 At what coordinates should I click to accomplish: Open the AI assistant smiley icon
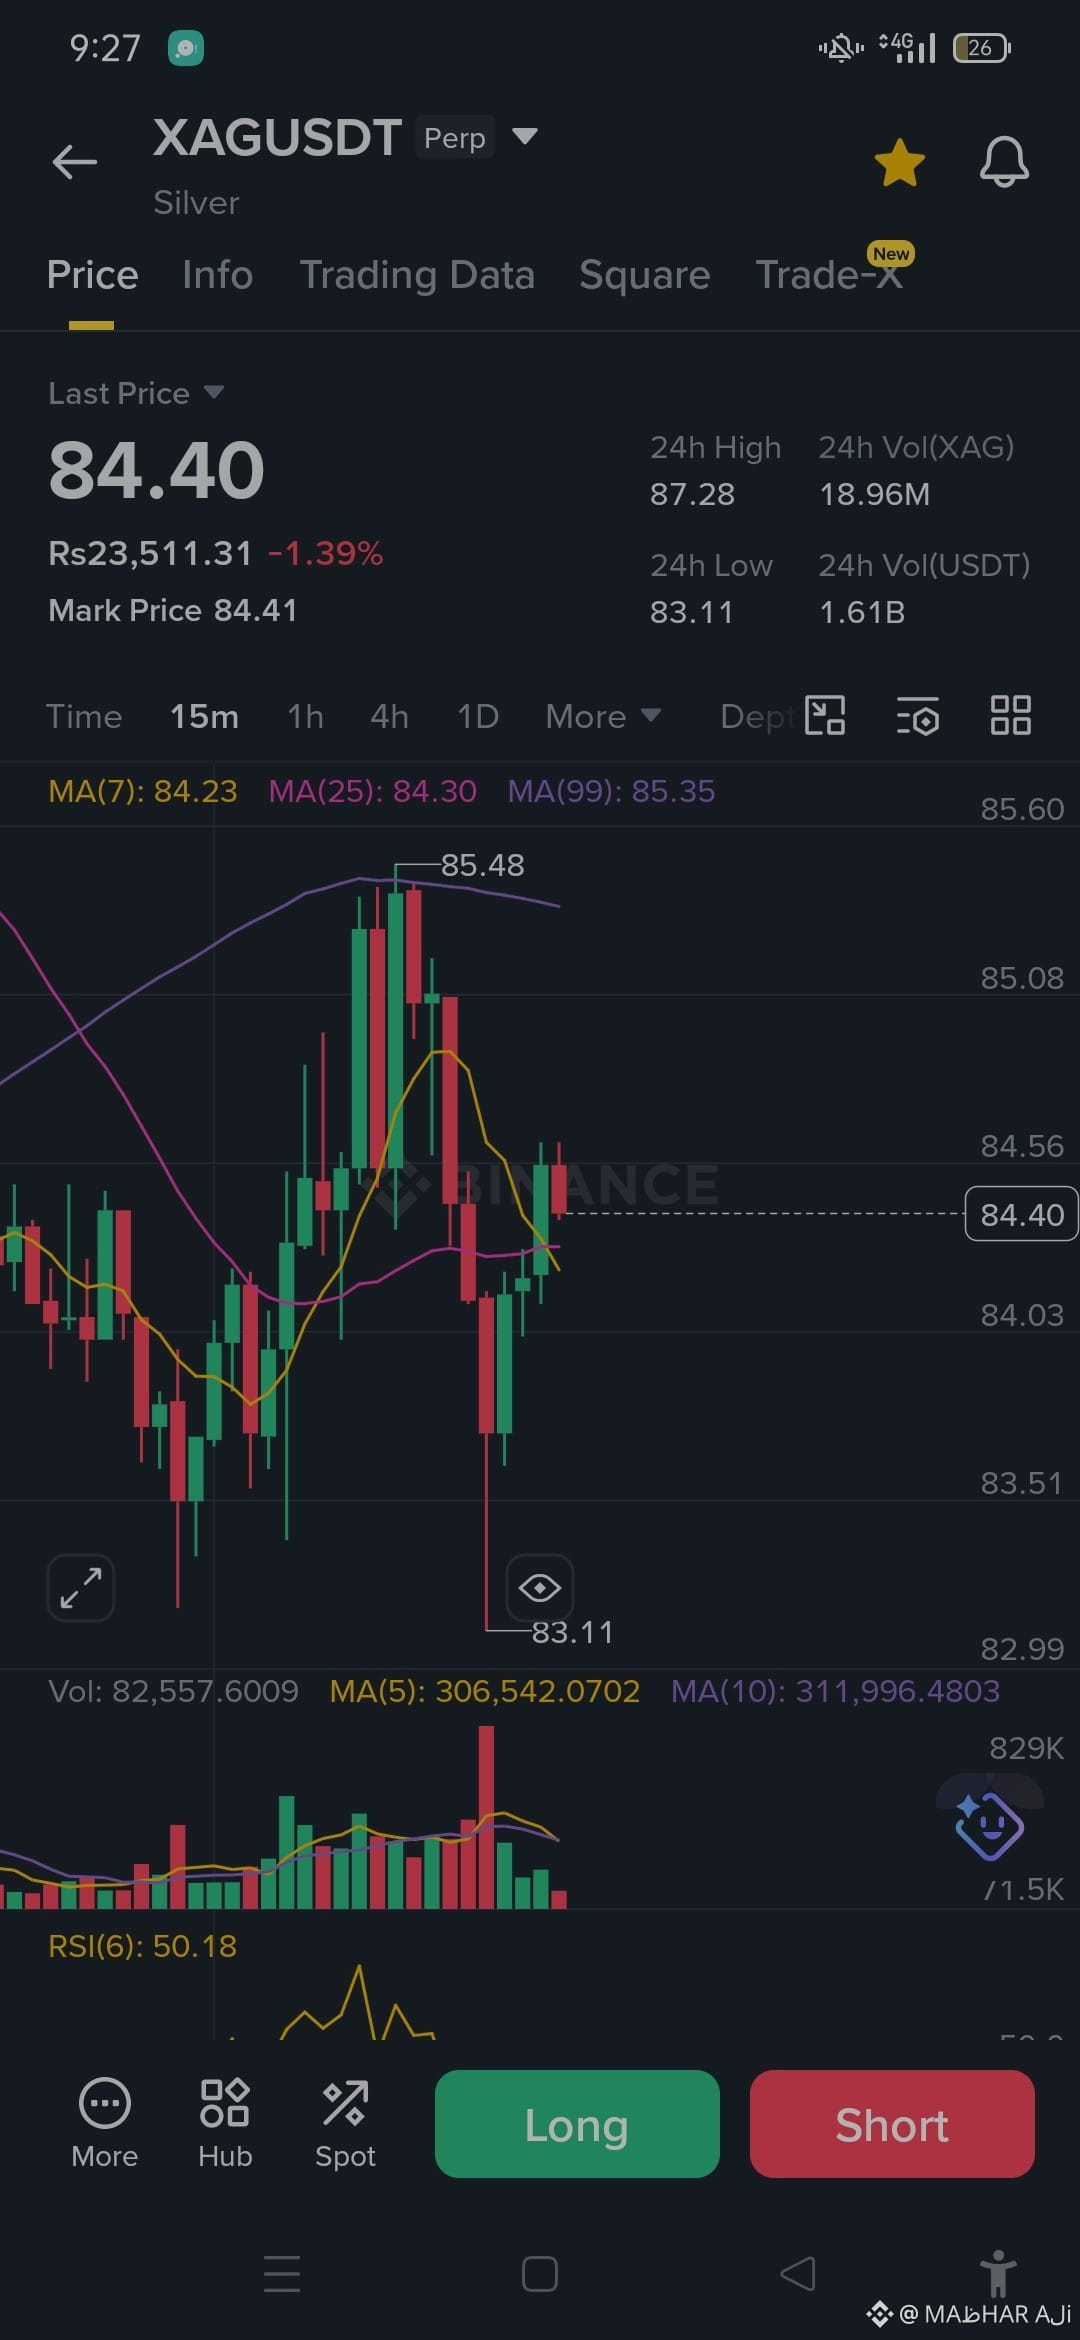pyautogui.click(x=988, y=1826)
